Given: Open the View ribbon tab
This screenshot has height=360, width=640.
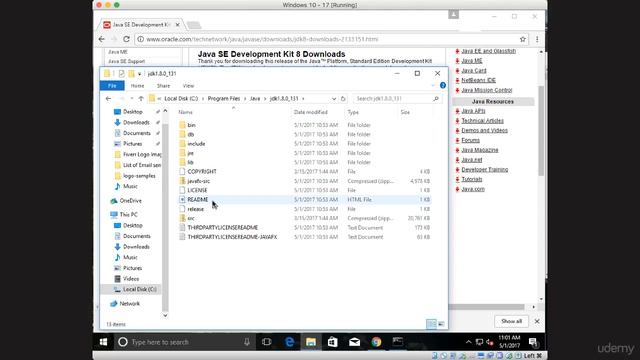Looking at the screenshot, I should 188,86.
